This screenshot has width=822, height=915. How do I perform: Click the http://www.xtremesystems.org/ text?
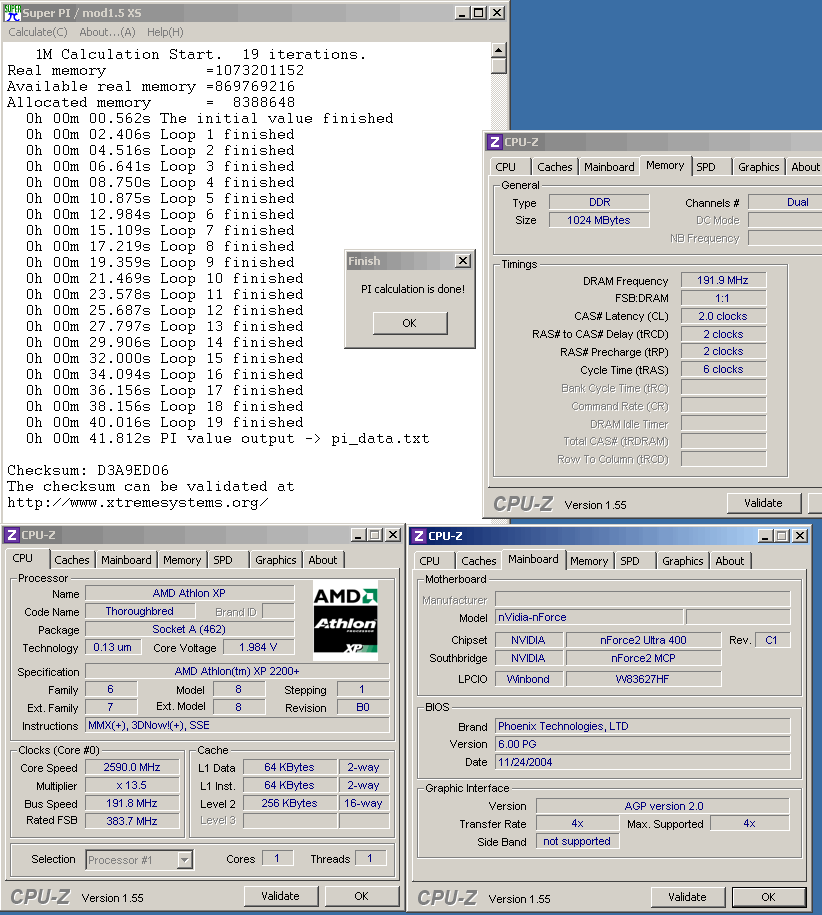point(138,503)
